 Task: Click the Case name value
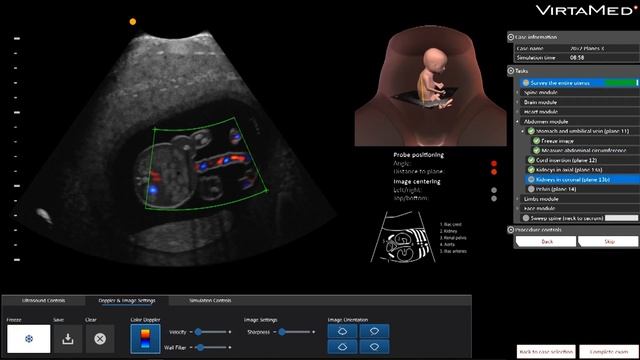click(587, 48)
